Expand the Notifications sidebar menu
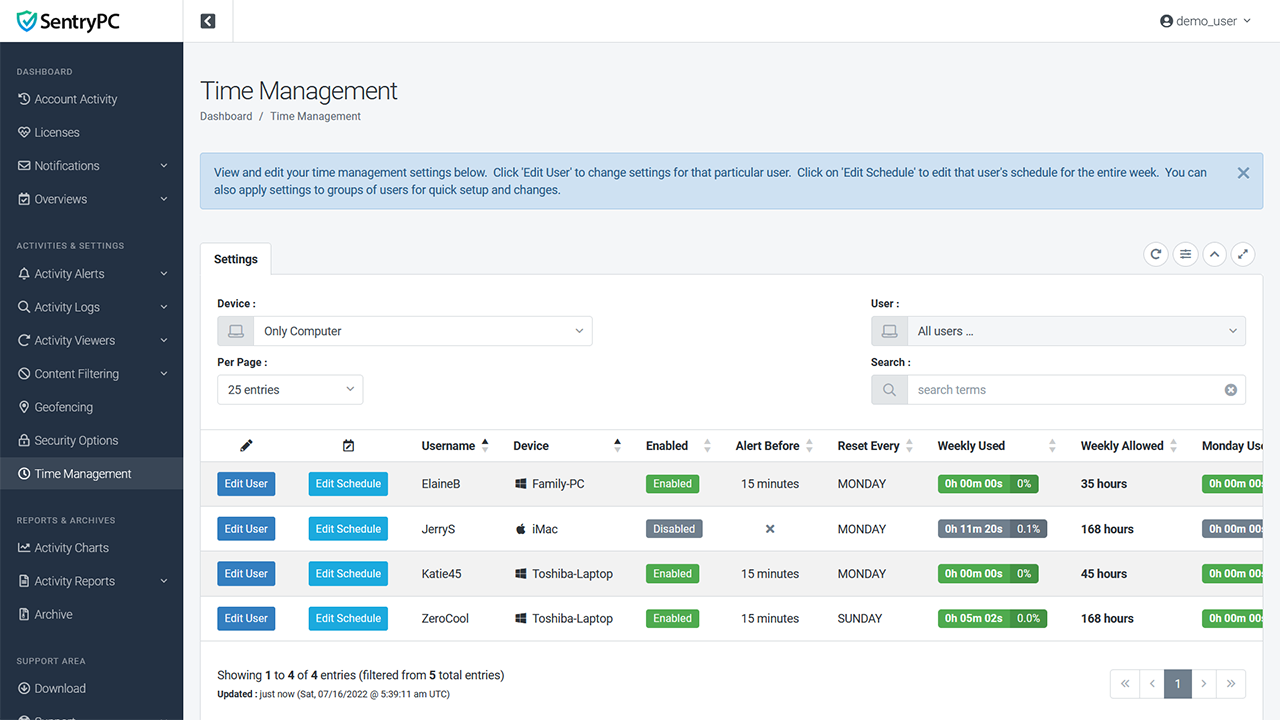 click(x=91, y=166)
